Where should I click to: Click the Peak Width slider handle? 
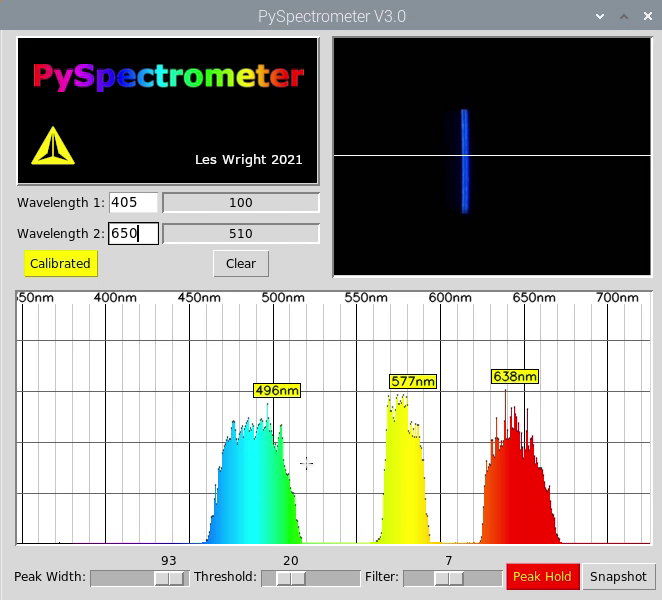point(170,578)
